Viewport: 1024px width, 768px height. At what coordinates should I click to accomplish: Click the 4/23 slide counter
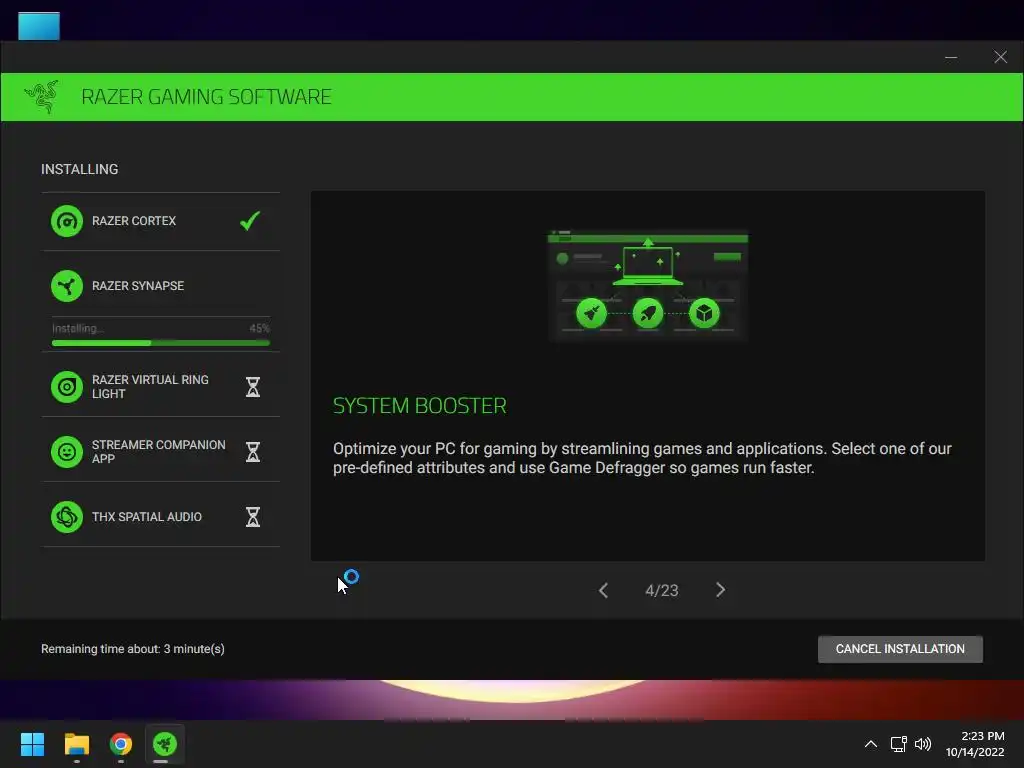pyautogui.click(x=662, y=590)
